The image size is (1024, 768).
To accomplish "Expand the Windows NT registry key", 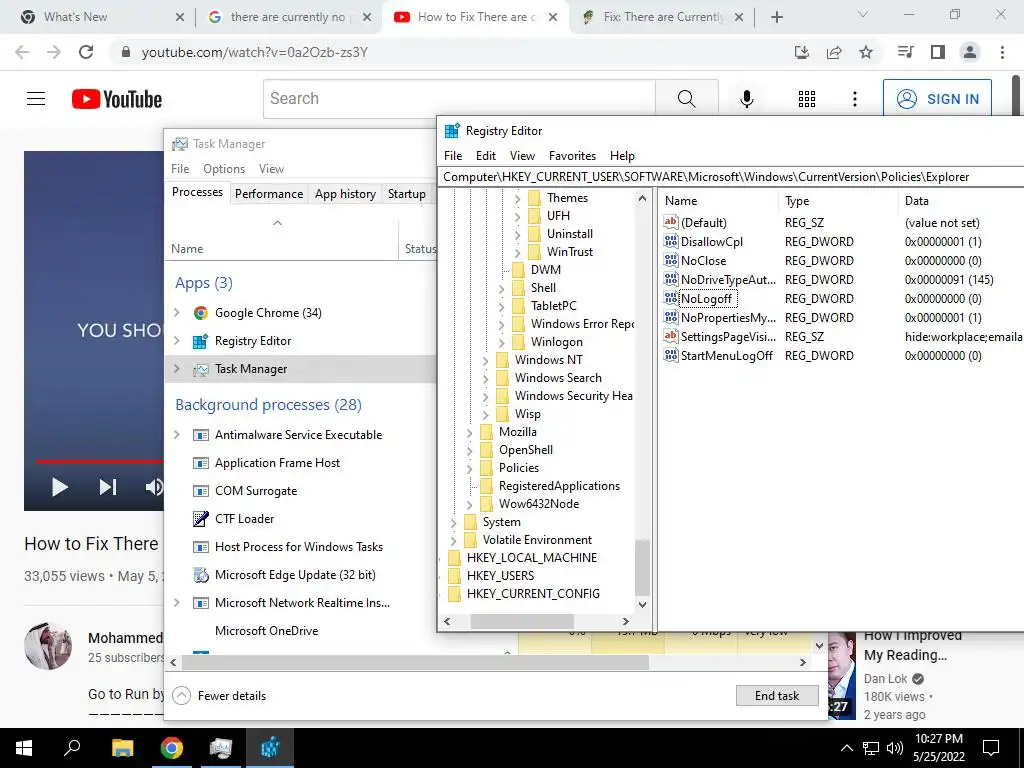I will [485, 360].
